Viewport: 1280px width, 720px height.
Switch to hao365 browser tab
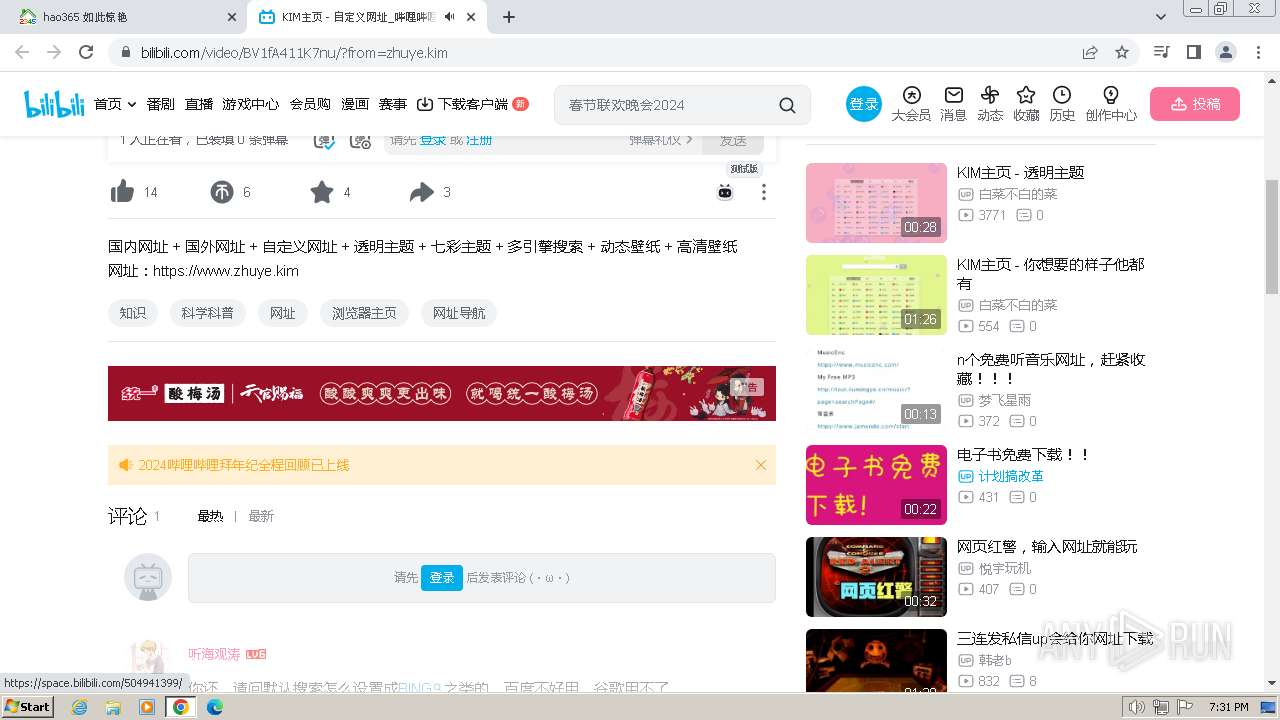tap(126, 17)
